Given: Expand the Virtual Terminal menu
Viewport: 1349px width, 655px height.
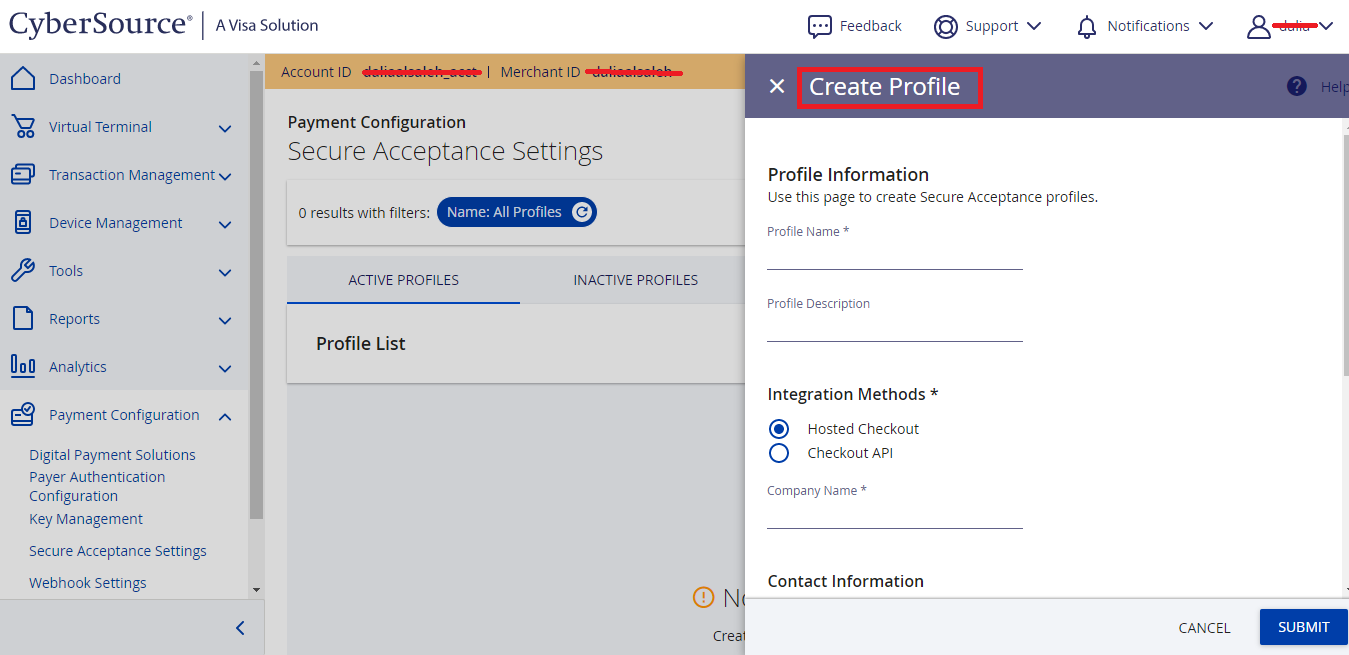Looking at the screenshot, I should pos(225,128).
